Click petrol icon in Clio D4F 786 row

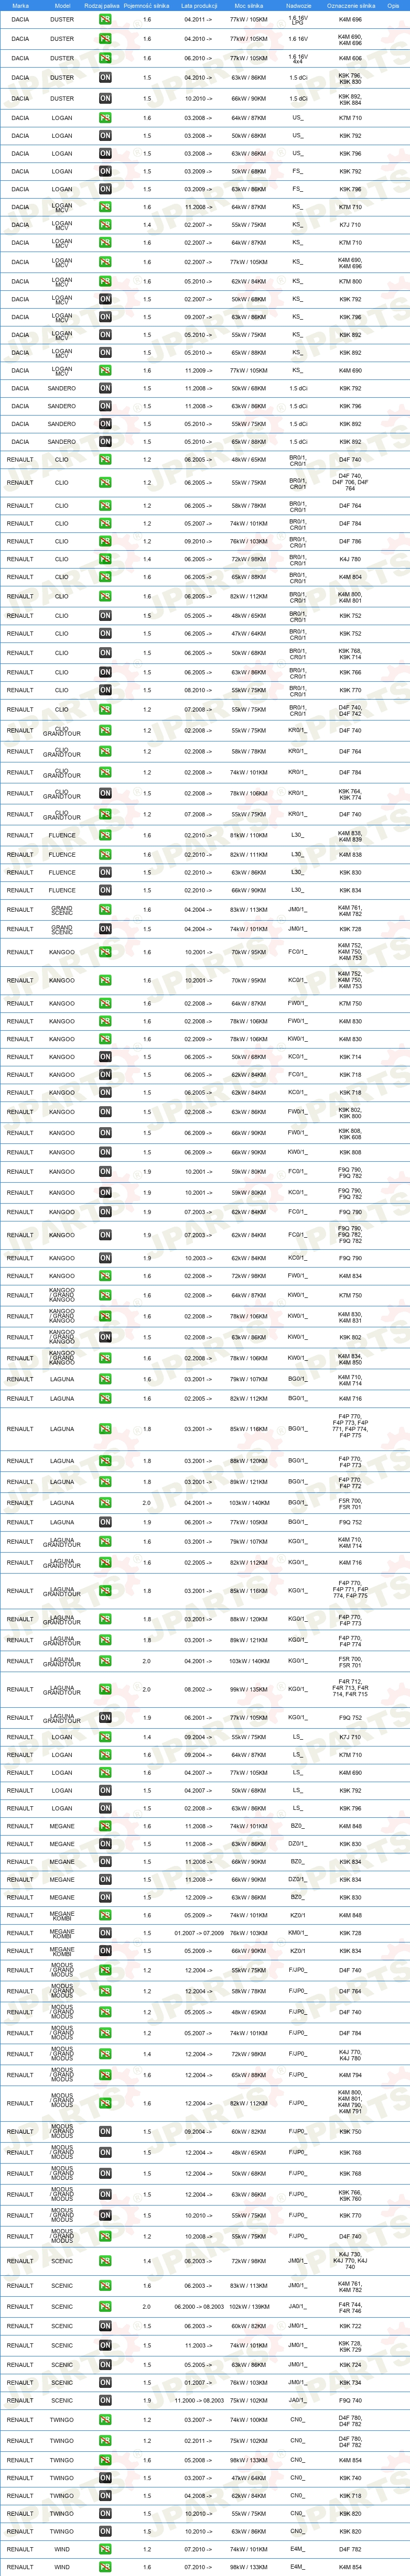105,541
